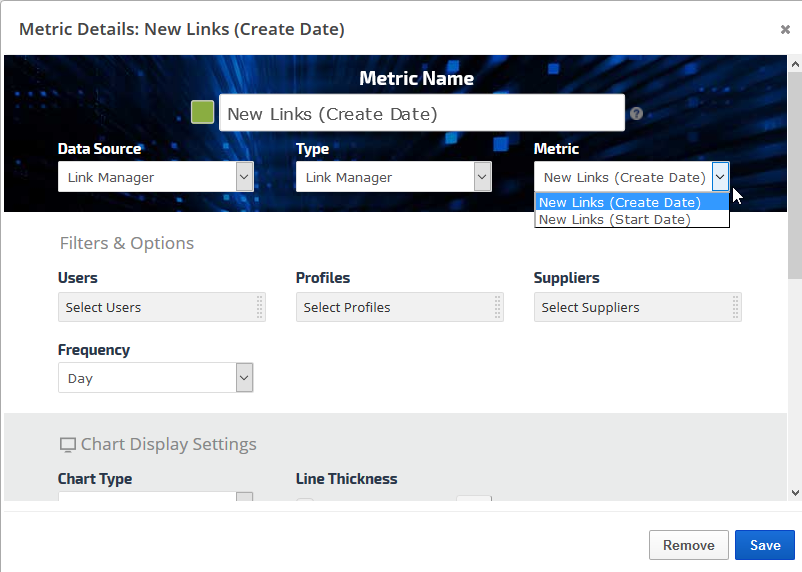Viewport: 802px width, 572px height.
Task: Choose New Links (Start Date) option
Action: tap(615, 219)
